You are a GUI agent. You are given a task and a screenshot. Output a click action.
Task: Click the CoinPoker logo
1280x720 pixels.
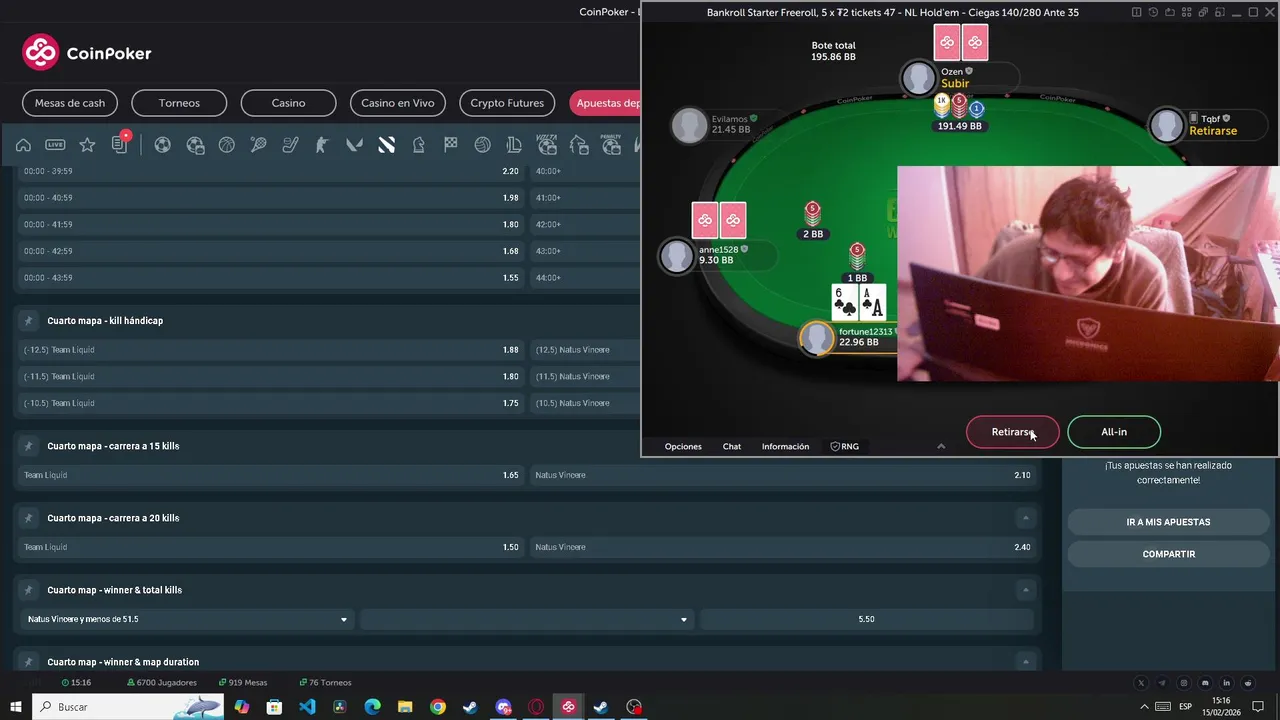click(87, 53)
